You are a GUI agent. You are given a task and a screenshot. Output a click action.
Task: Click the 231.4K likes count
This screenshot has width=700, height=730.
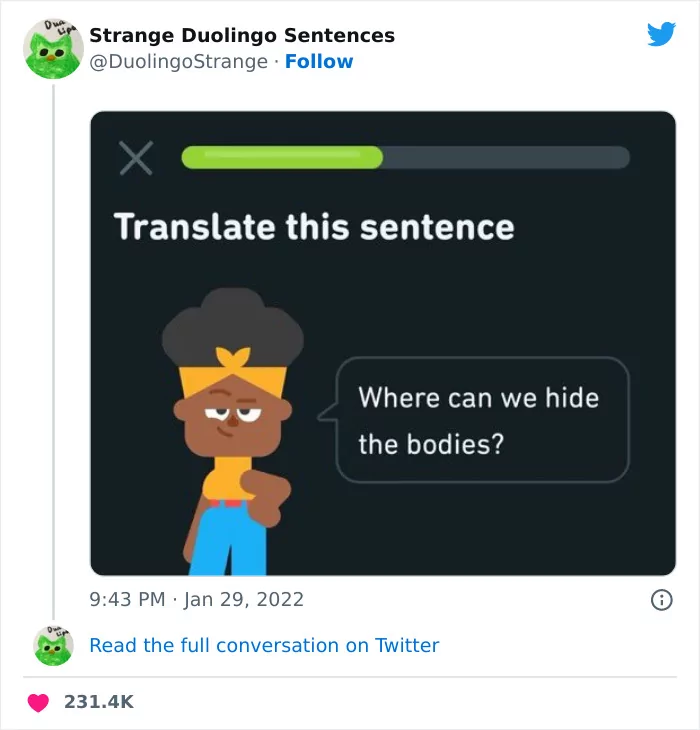click(98, 702)
